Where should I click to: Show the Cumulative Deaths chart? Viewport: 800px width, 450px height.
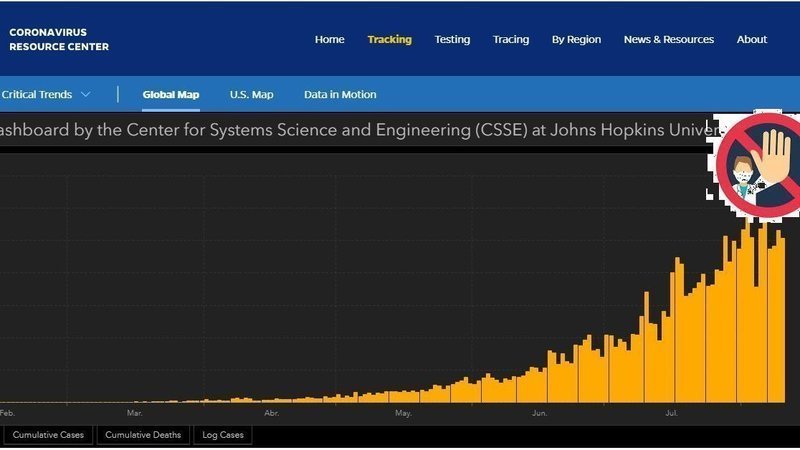[x=143, y=435]
